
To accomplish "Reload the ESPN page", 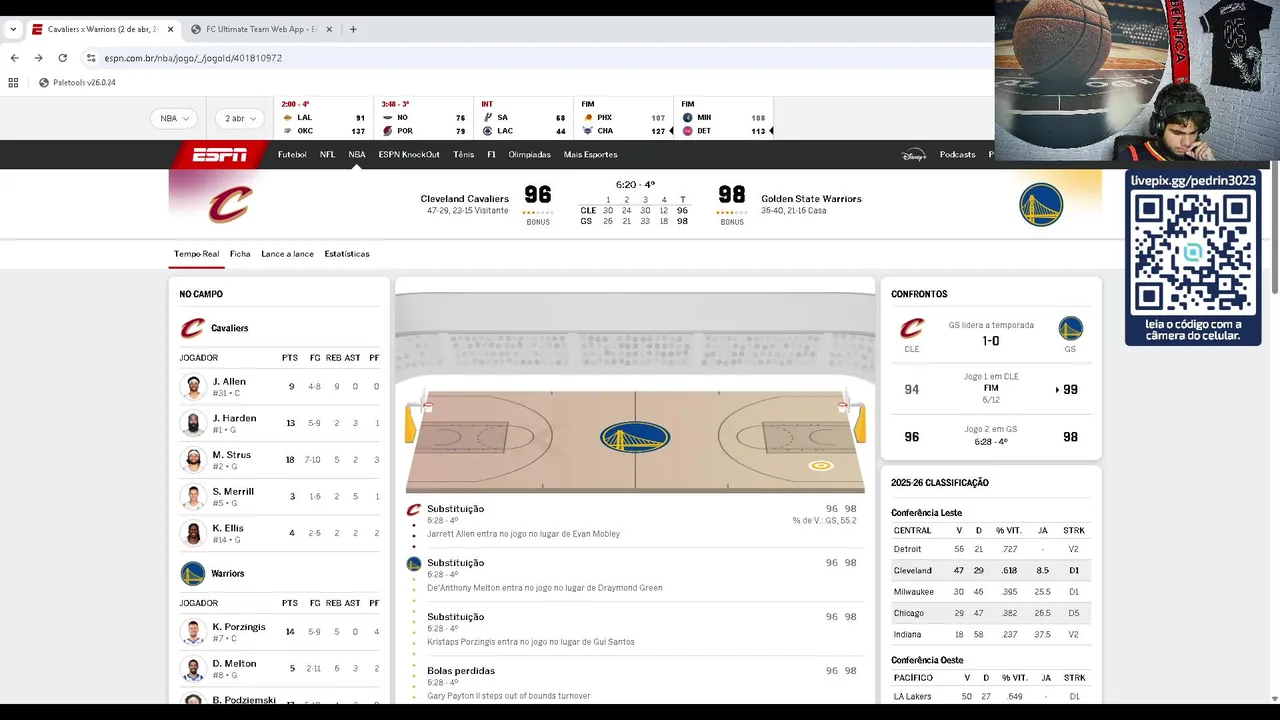I will click(x=62, y=58).
